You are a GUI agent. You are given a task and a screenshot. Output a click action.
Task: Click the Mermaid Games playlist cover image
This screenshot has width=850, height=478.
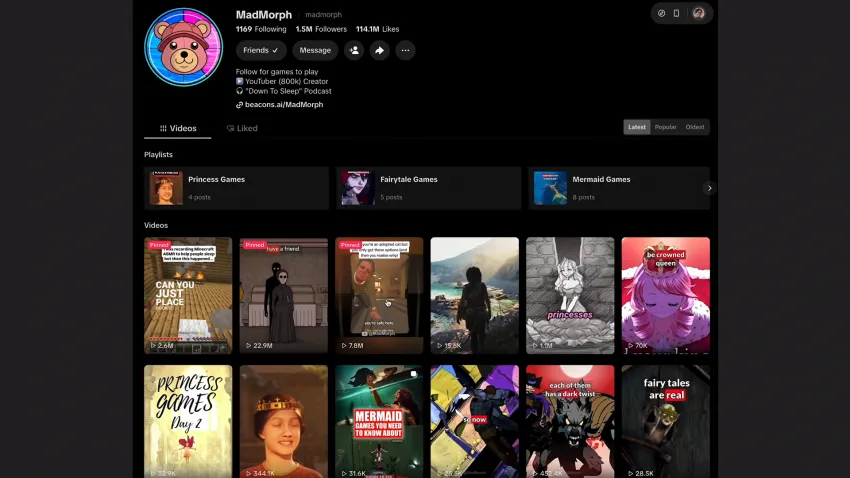tap(550, 188)
